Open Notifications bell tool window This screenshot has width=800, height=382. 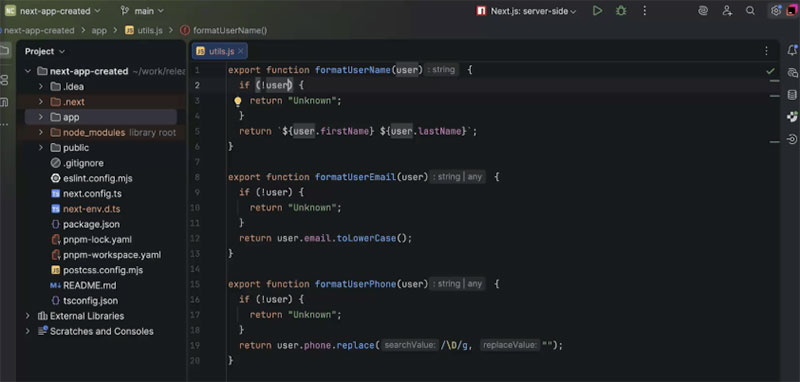792,50
